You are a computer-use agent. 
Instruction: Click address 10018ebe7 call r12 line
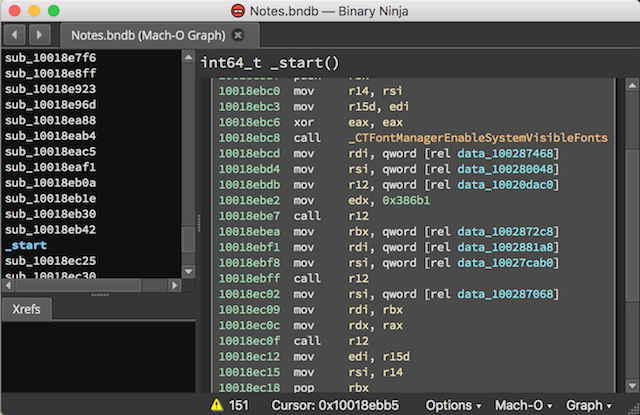[293, 216]
